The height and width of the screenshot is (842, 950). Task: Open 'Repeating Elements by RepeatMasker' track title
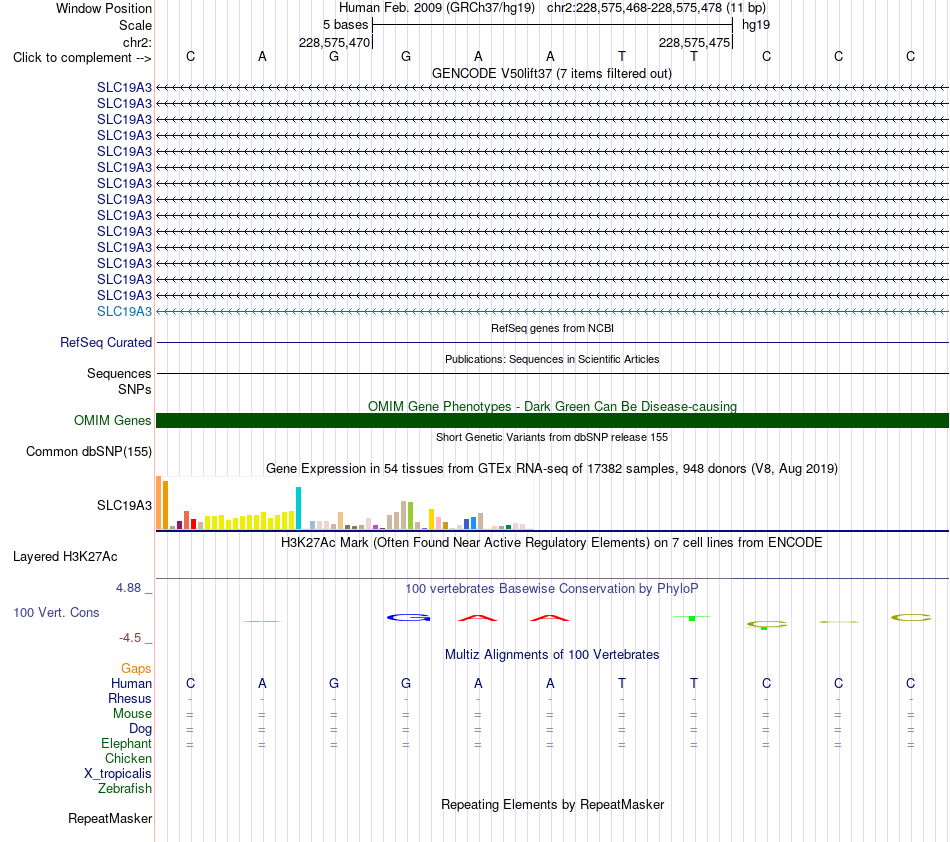(552, 804)
